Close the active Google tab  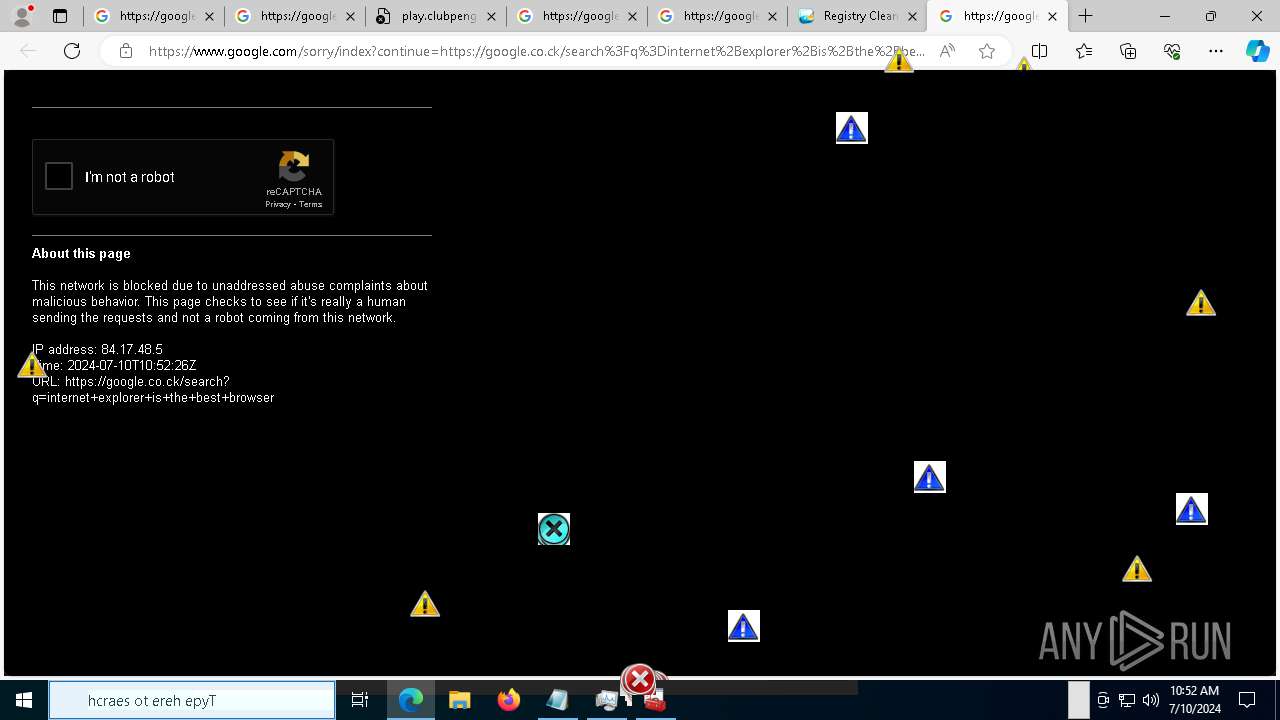(1052, 16)
